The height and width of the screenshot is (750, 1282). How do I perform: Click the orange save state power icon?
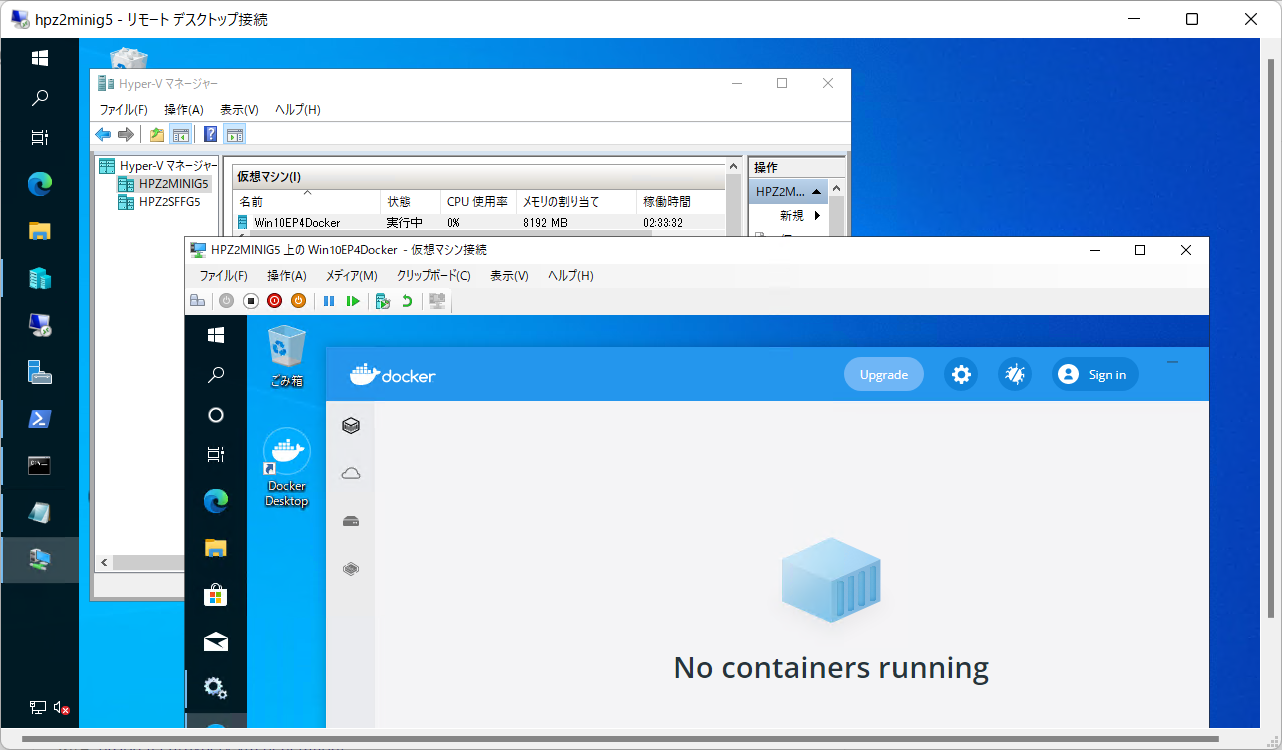(x=298, y=301)
